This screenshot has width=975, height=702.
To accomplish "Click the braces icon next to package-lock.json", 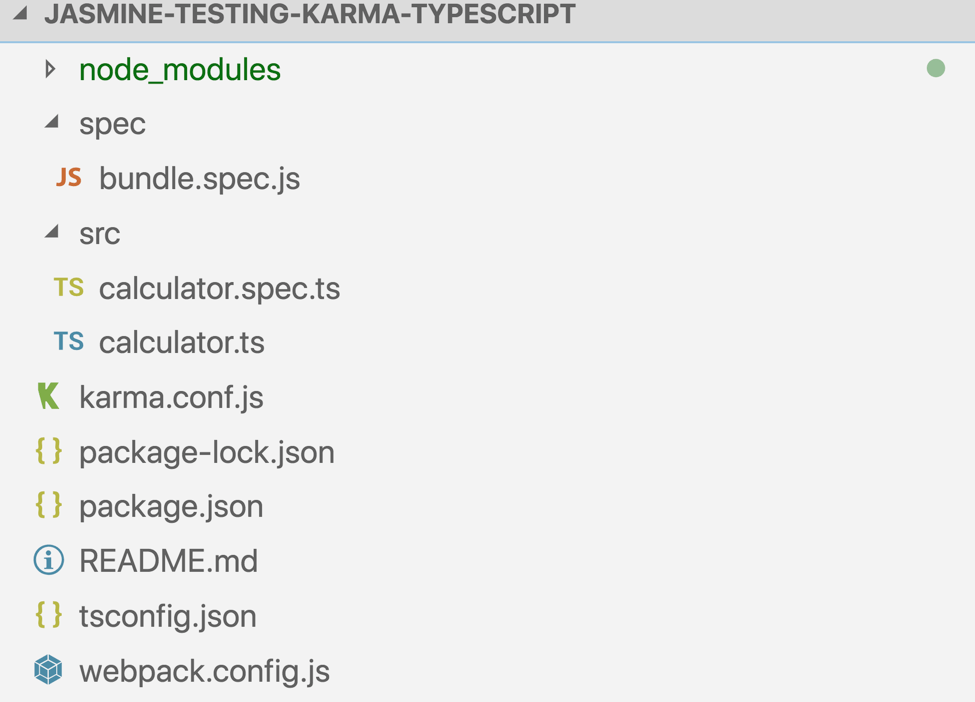I will tap(49, 451).
